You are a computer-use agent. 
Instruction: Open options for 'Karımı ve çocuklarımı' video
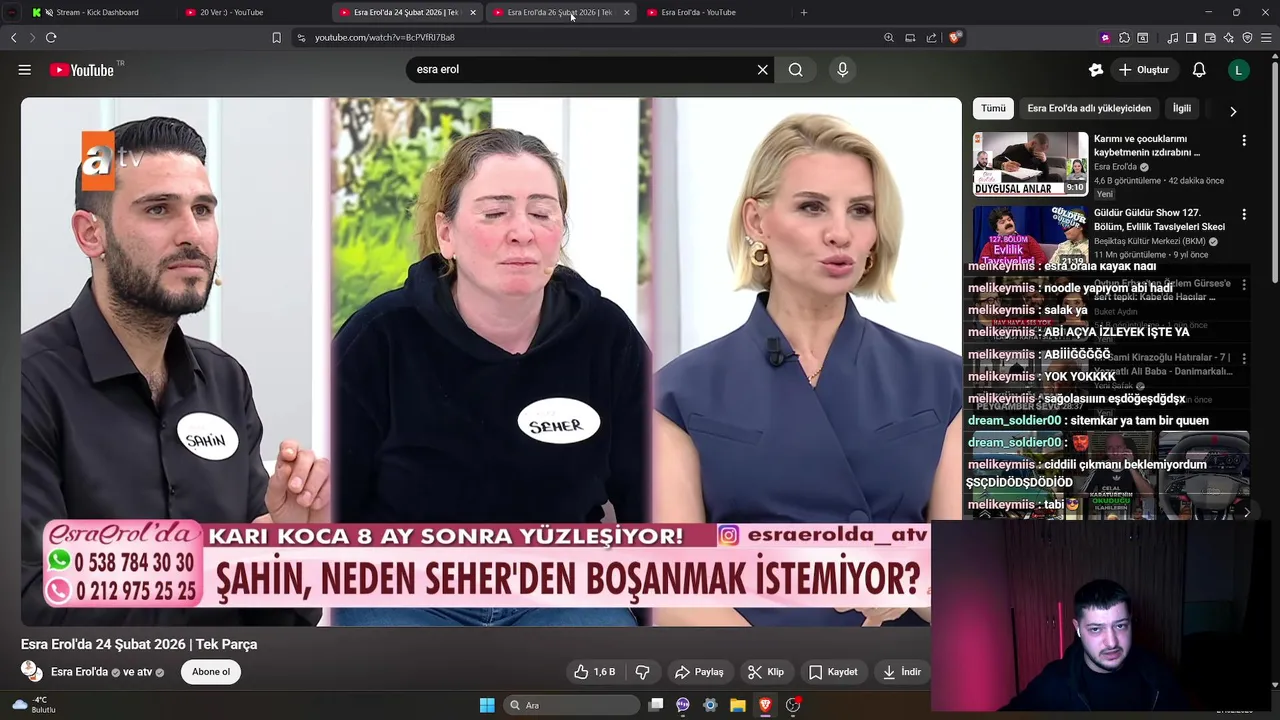[x=1244, y=141]
